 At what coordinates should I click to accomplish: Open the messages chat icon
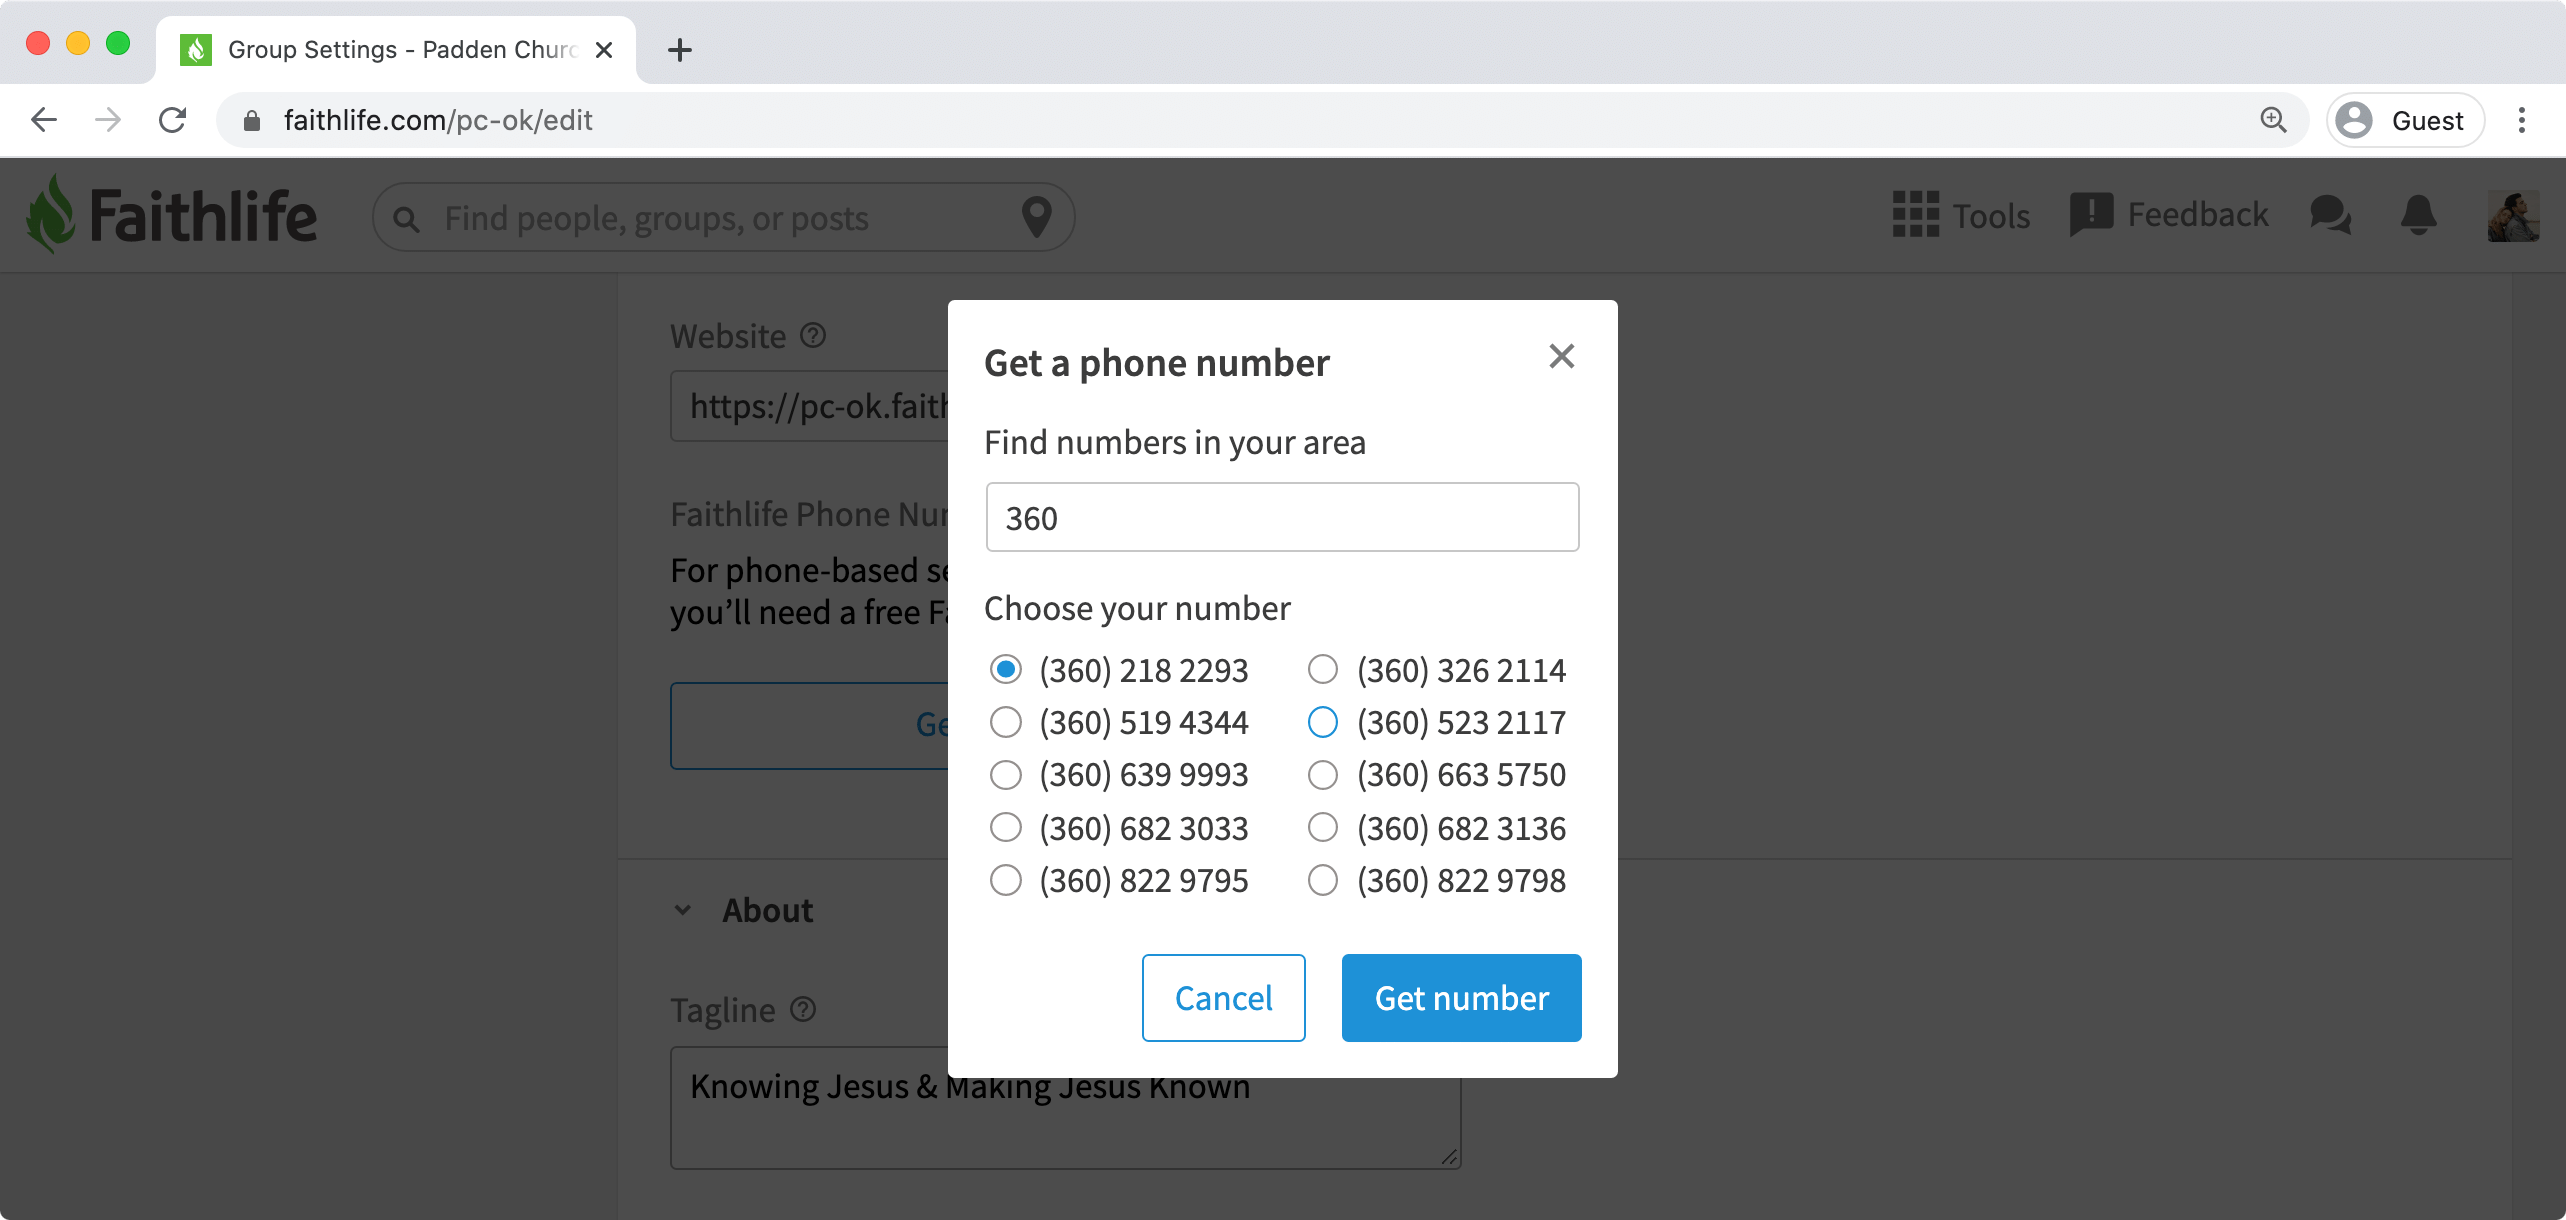2330,215
